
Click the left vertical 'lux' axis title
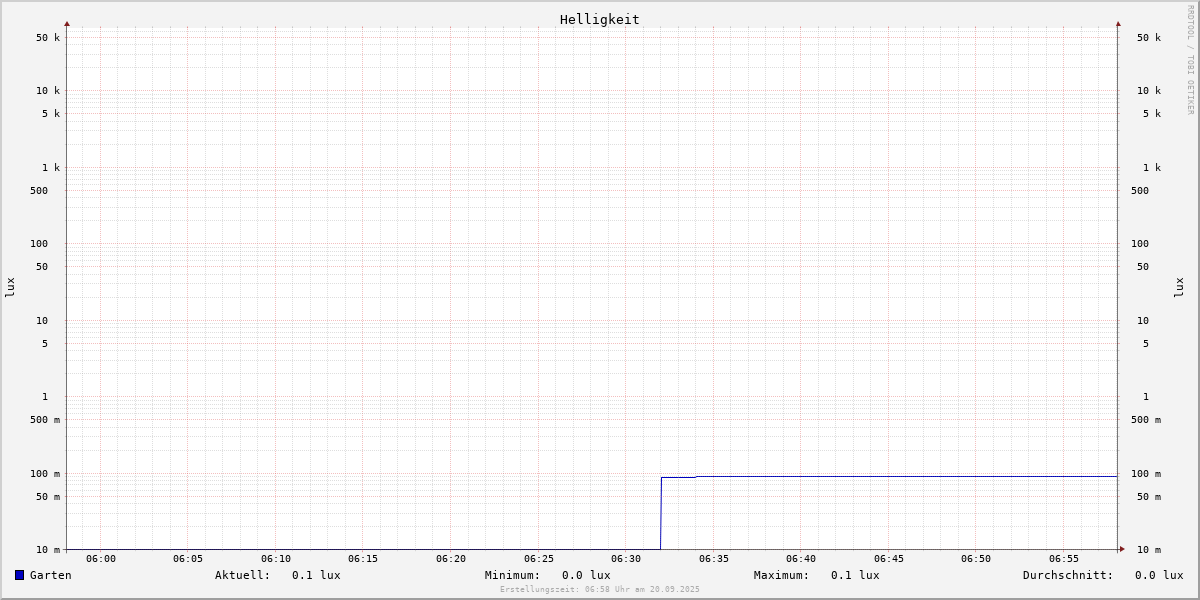(10, 287)
